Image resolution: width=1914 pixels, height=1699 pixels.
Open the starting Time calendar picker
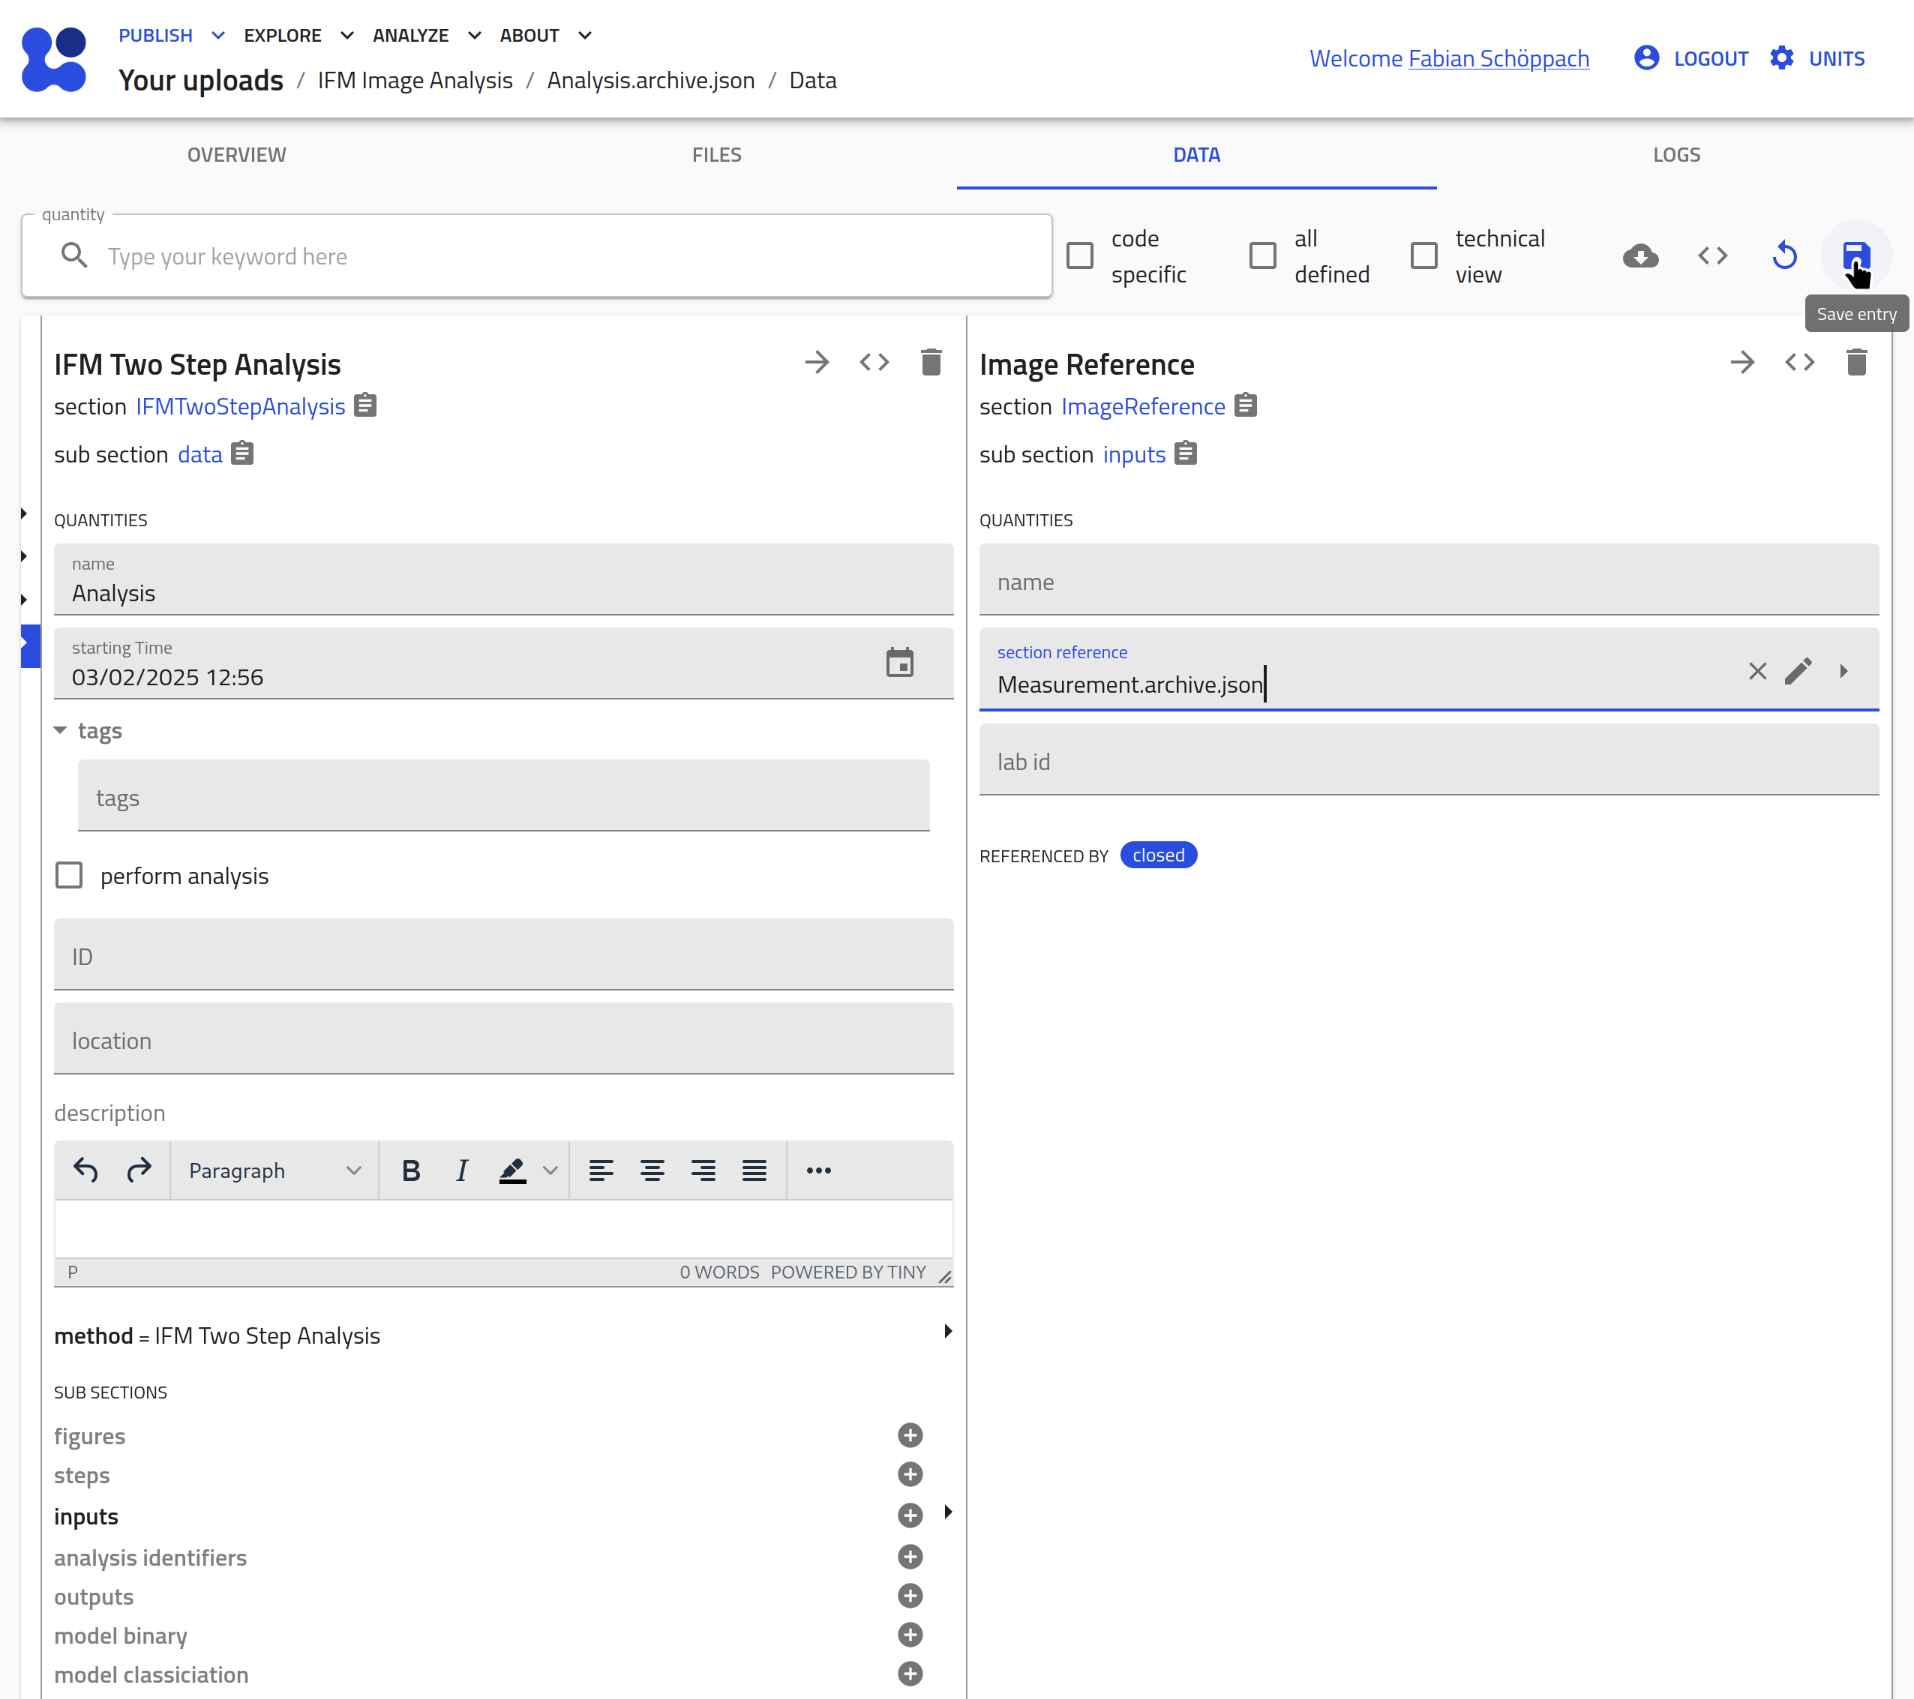coord(899,663)
